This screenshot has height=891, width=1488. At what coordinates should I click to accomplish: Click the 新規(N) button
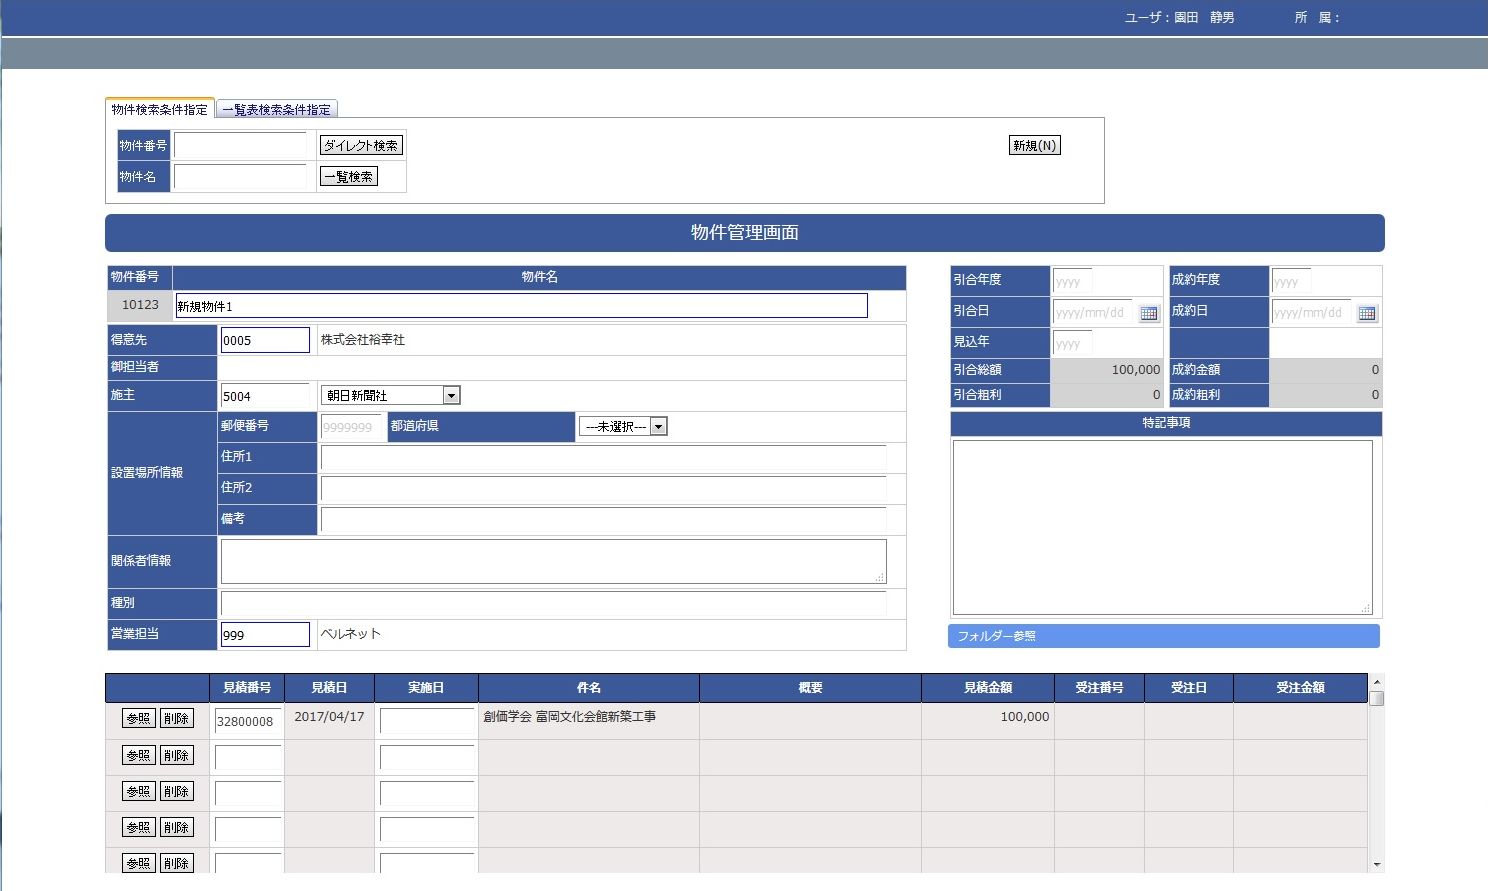tap(1034, 146)
